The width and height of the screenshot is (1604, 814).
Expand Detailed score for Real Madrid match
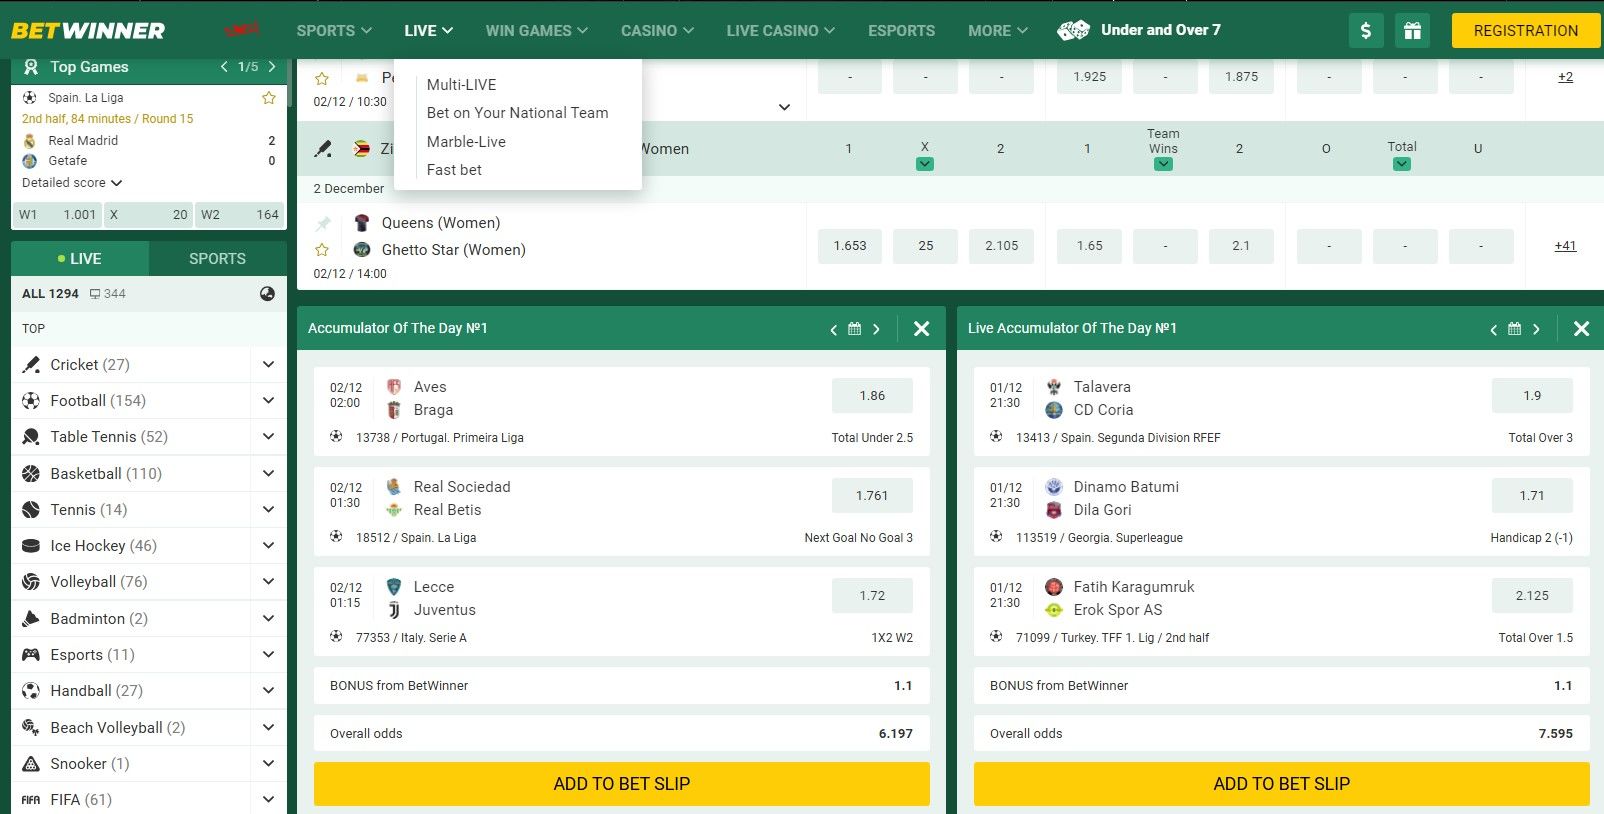(x=72, y=183)
